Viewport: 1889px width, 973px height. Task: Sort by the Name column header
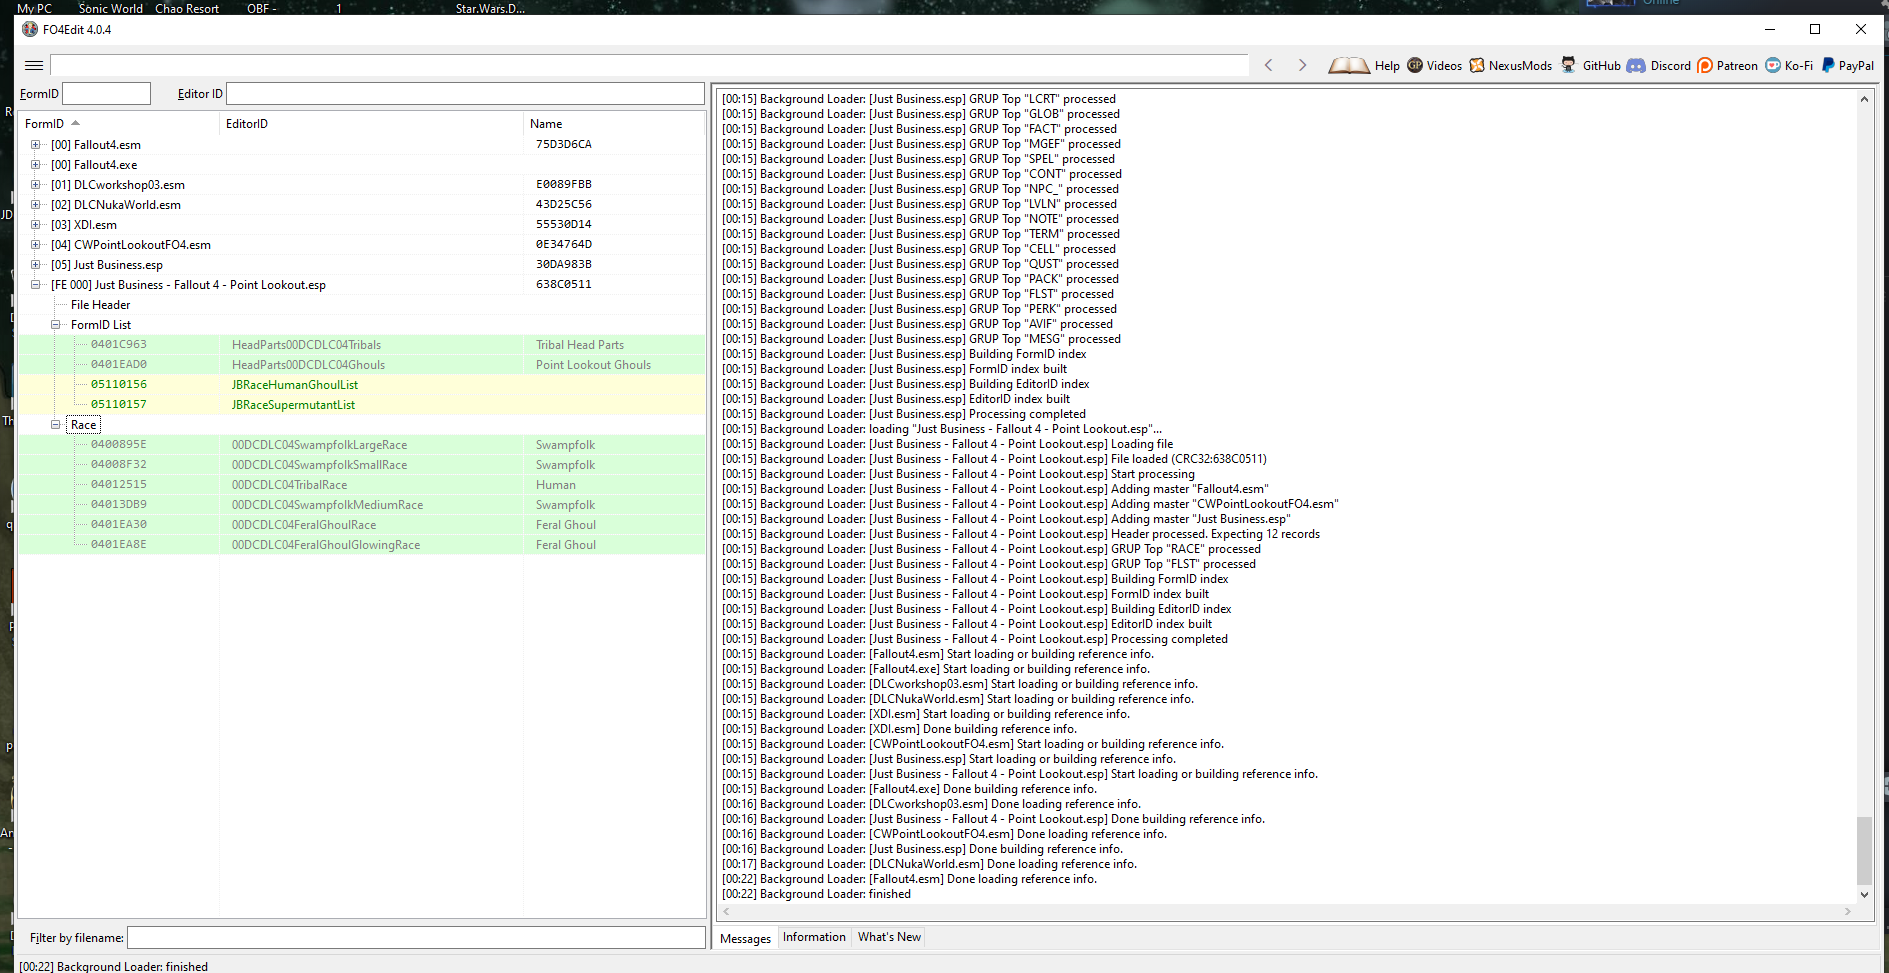[x=614, y=123]
